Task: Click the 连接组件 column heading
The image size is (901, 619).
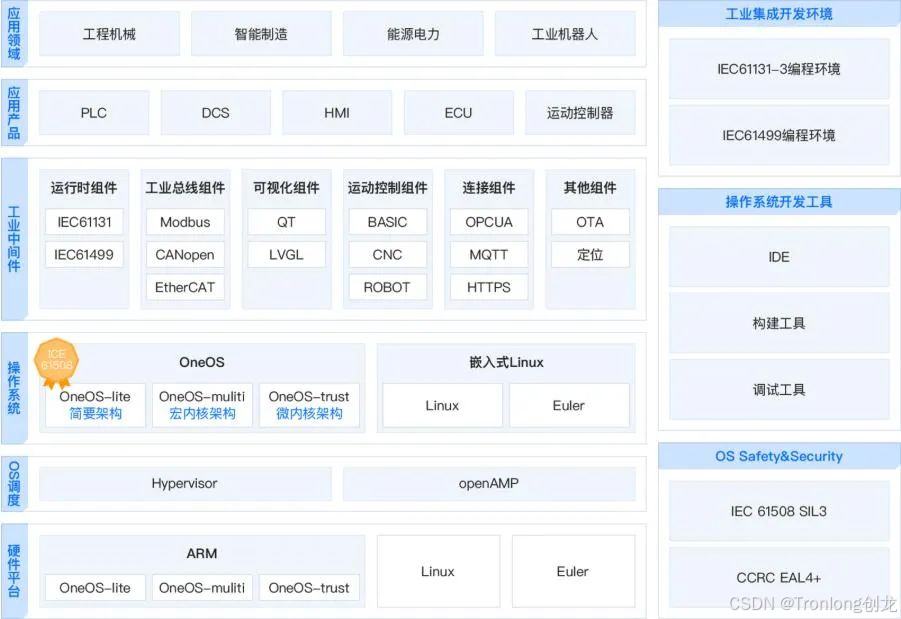Action: coord(489,188)
